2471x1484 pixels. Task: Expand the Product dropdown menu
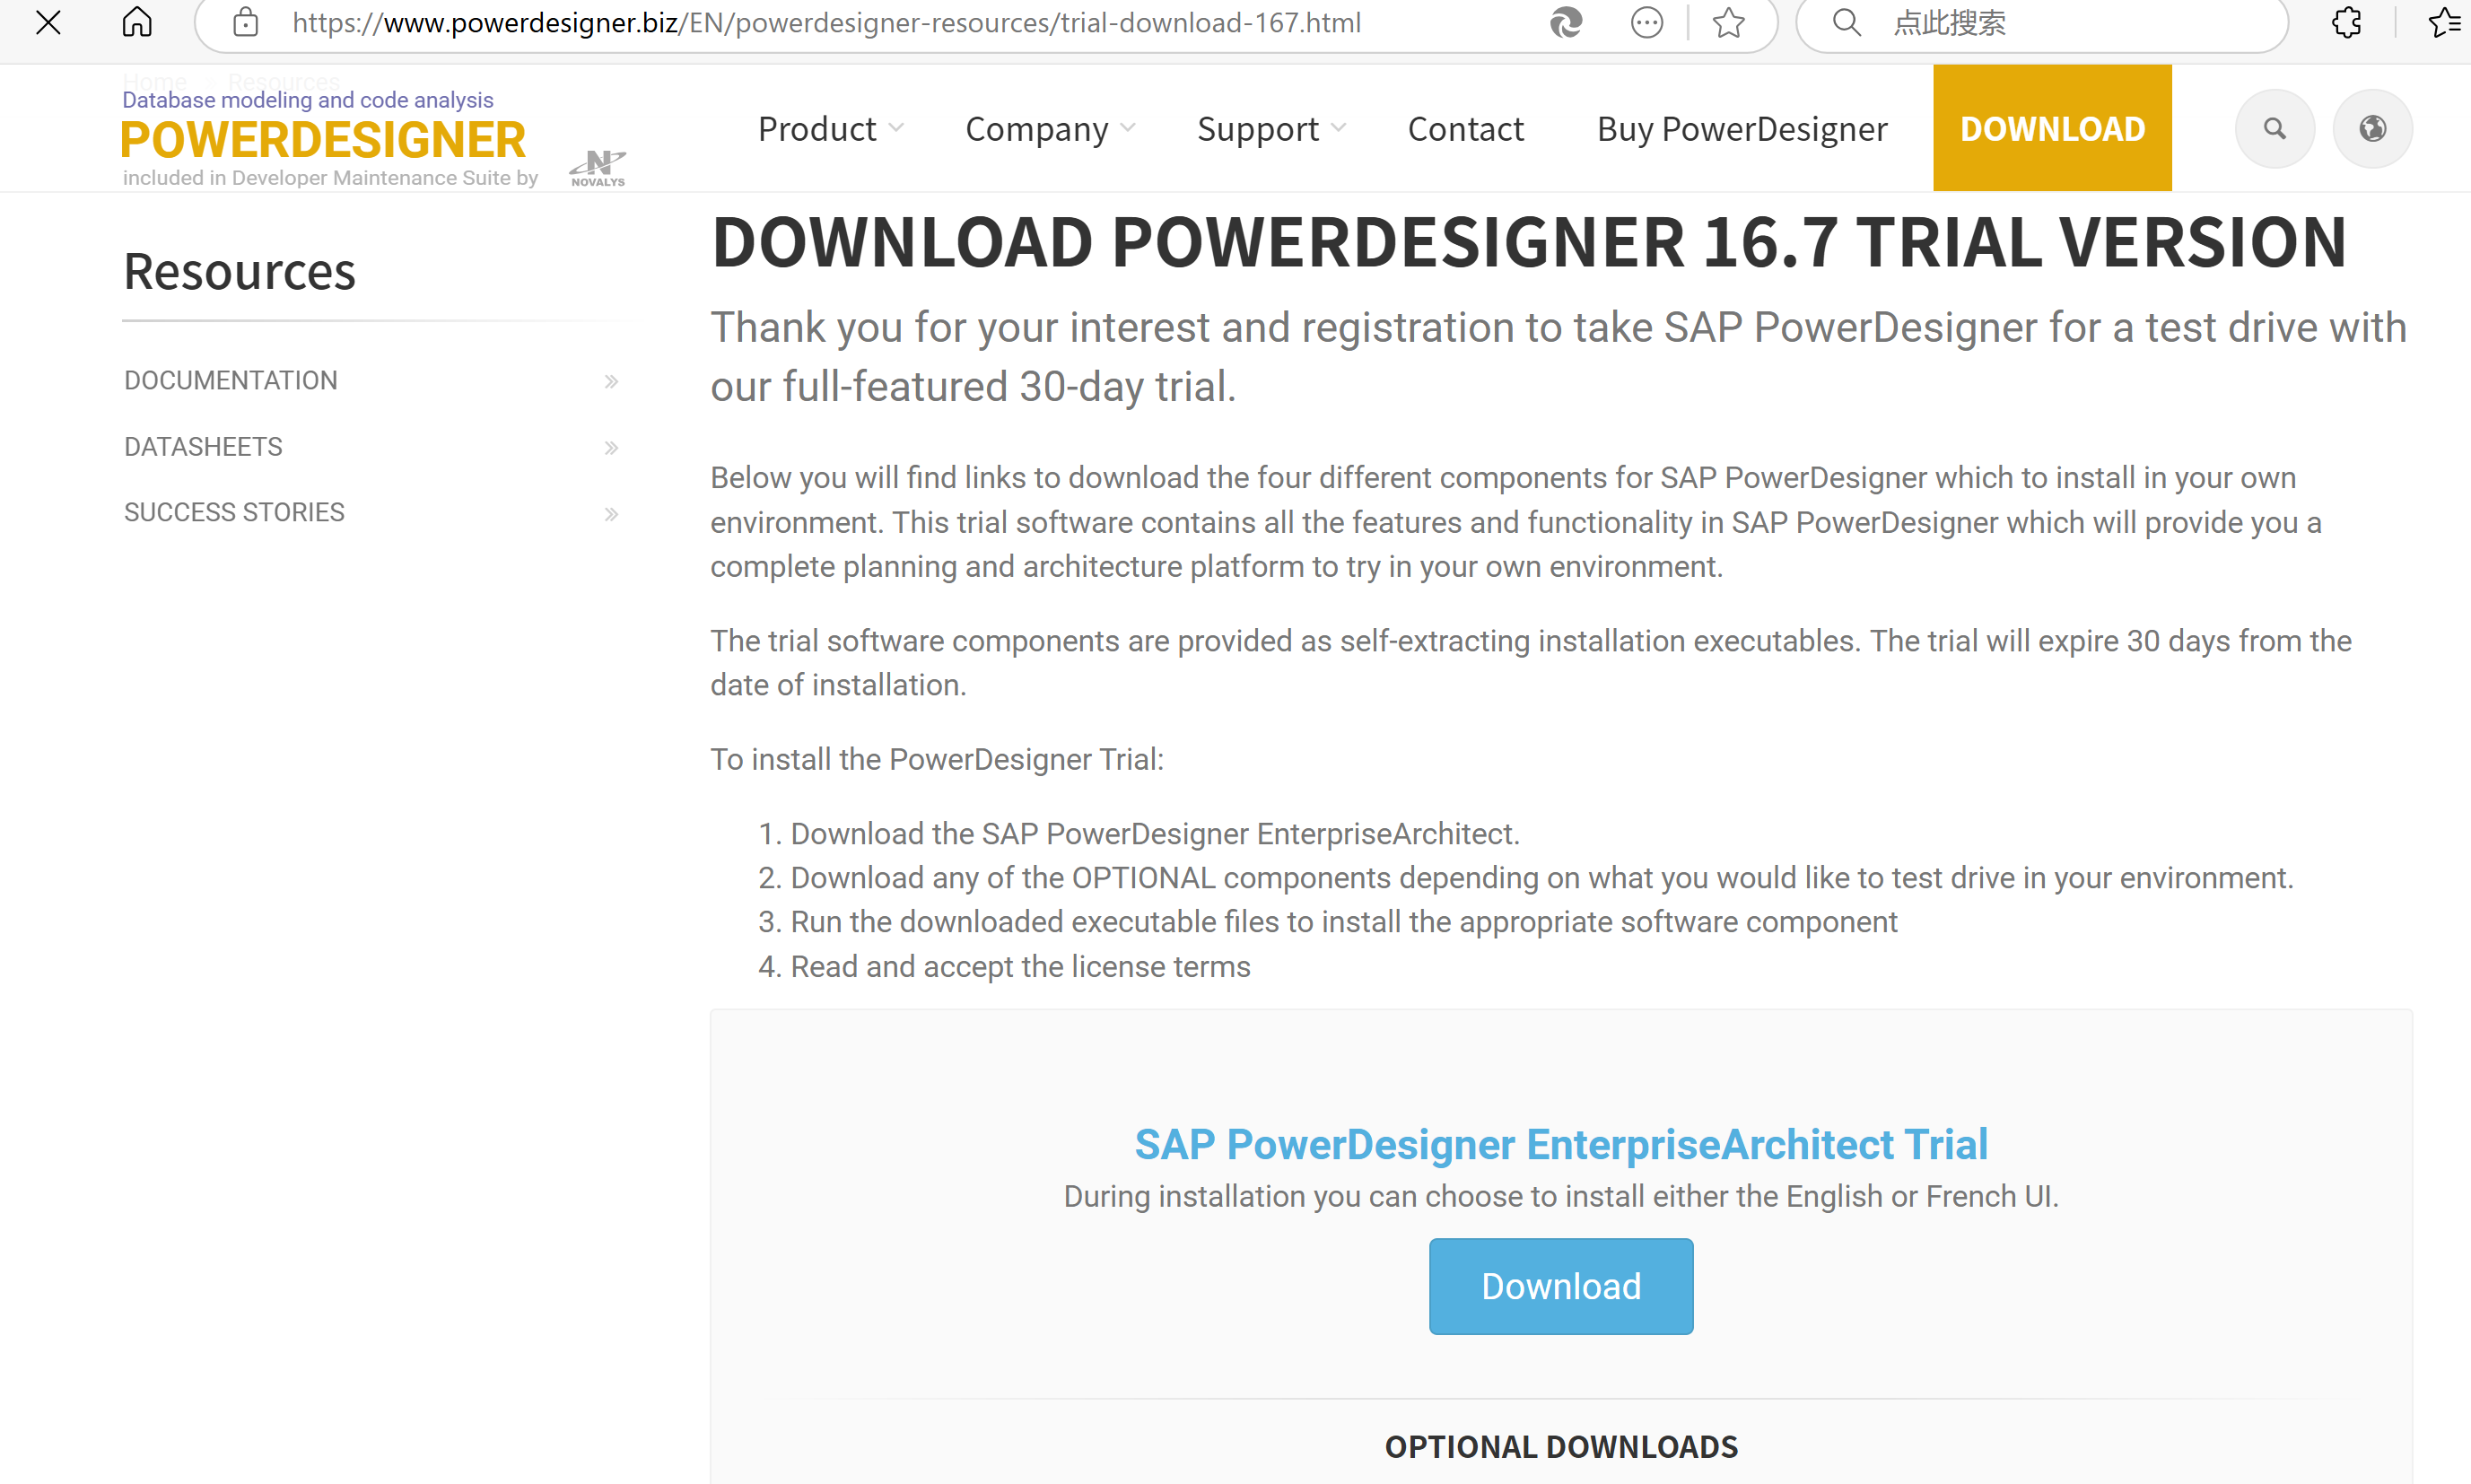tap(830, 128)
